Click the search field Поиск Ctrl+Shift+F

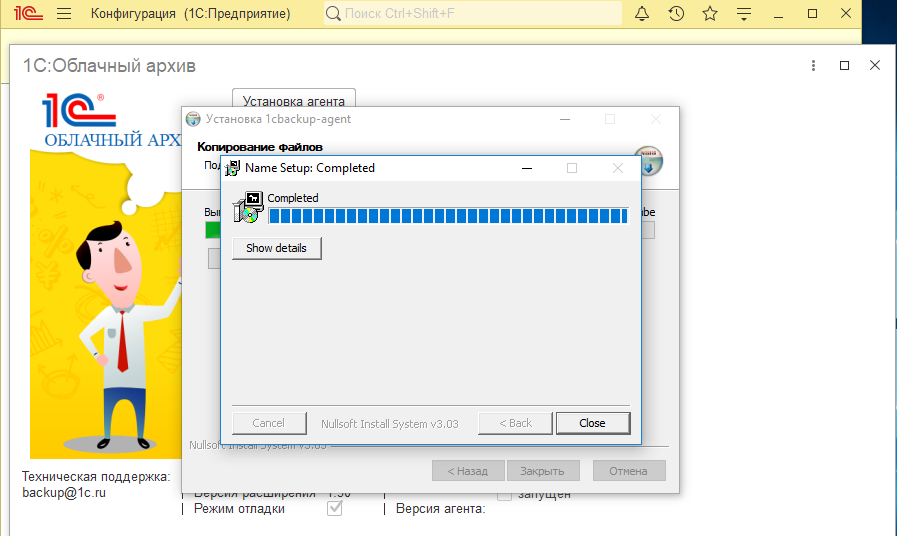pyautogui.click(x=473, y=13)
